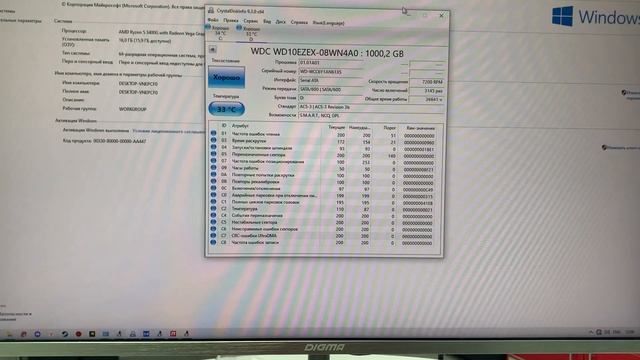Click the Возможности S.M.A.R.T. field
This screenshot has height=360, width=640.
tap(371, 116)
